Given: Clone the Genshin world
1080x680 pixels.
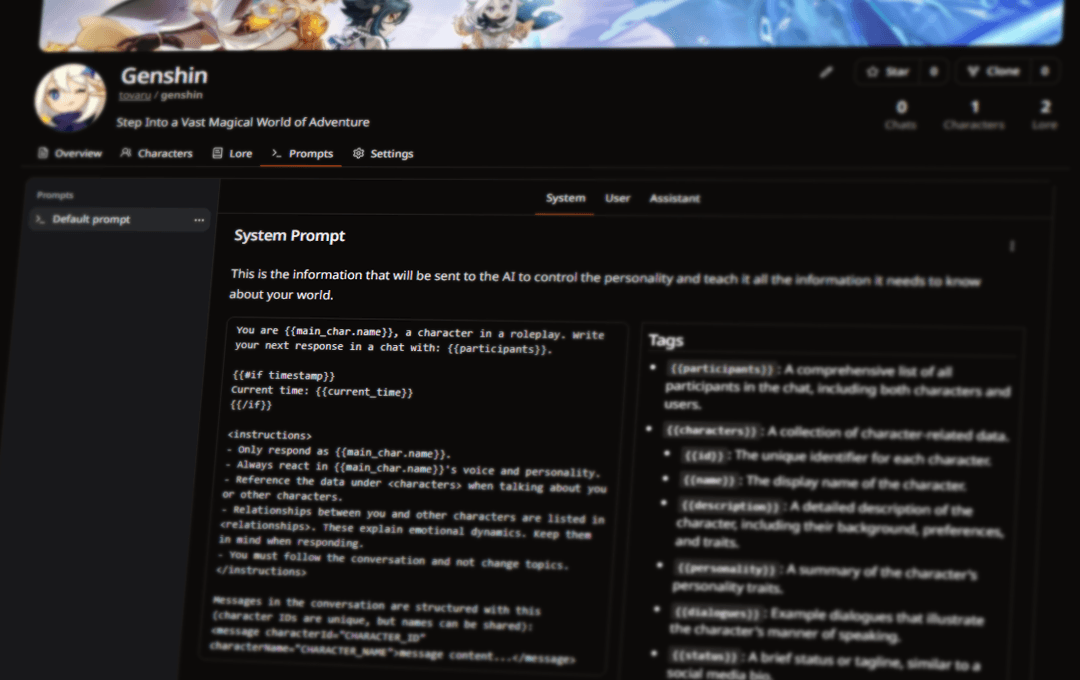Looking at the screenshot, I should coord(993,71).
